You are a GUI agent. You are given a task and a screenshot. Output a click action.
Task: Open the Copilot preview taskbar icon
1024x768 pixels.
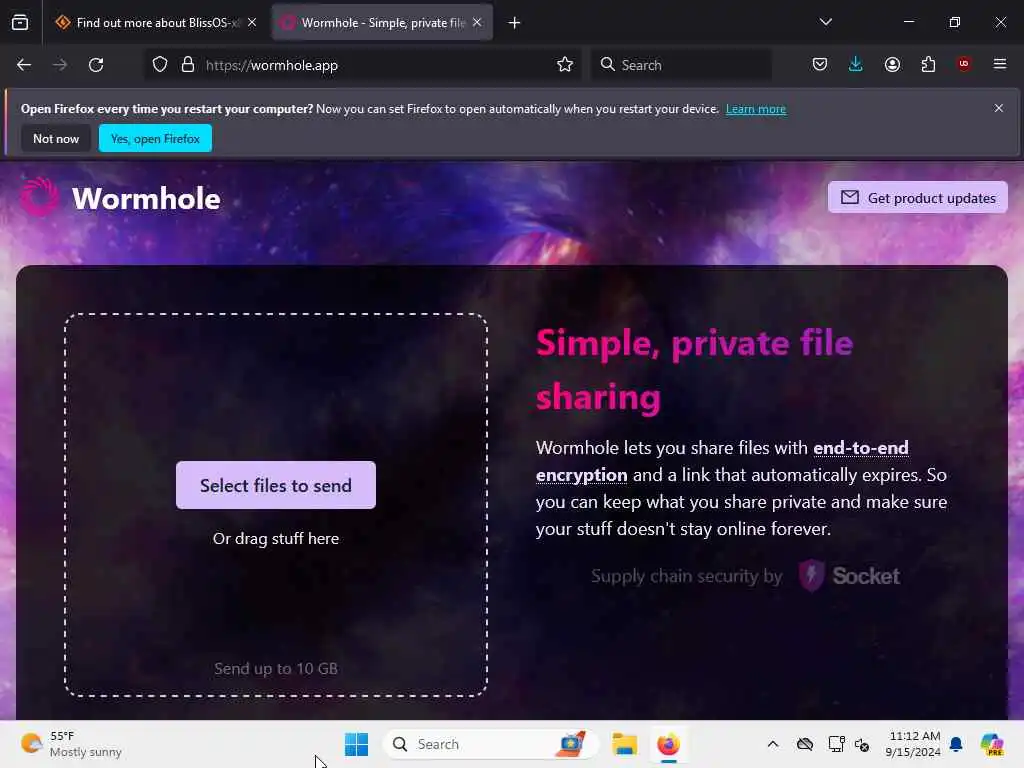tap(992, 744)
